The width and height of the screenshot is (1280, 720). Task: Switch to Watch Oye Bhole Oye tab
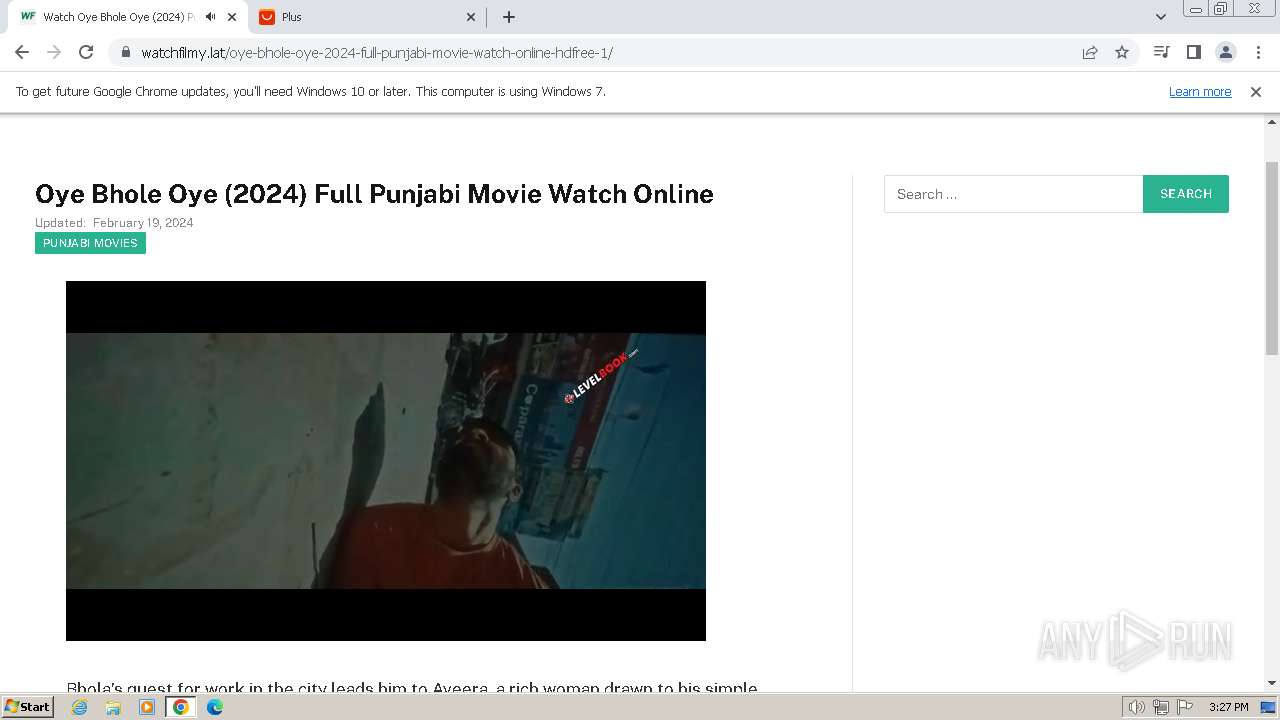(126, 17)
